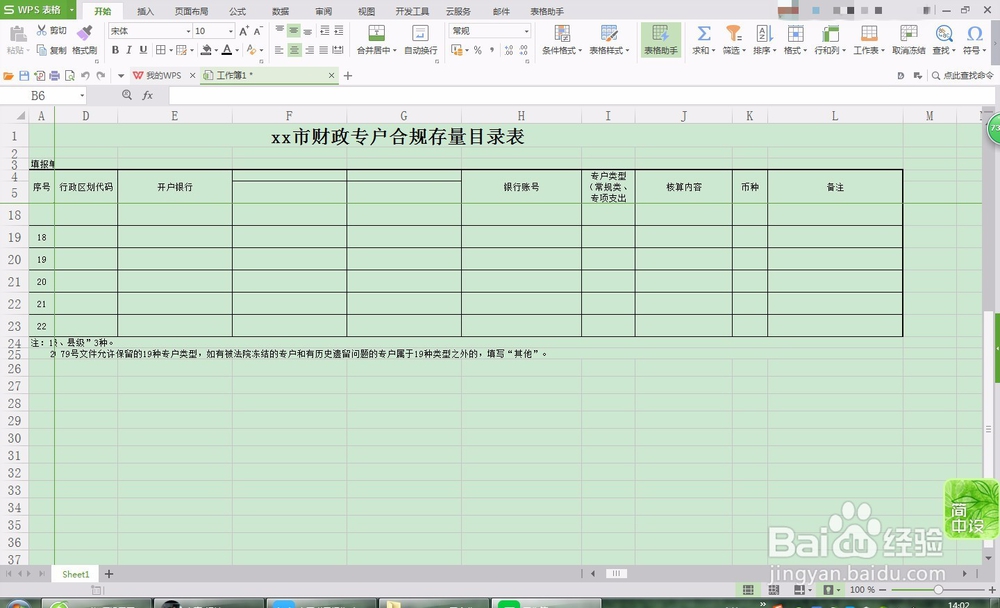Image resolution: width=1000 pixels, height=608 pixels.
Task: Click the fill color bucket swatch
Action: click(206, 50)
